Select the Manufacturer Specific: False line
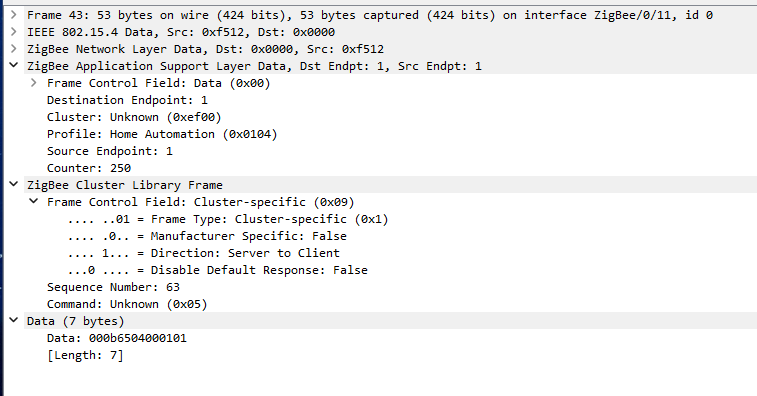Viewport: 757px width, 396px height. [207, 236]
